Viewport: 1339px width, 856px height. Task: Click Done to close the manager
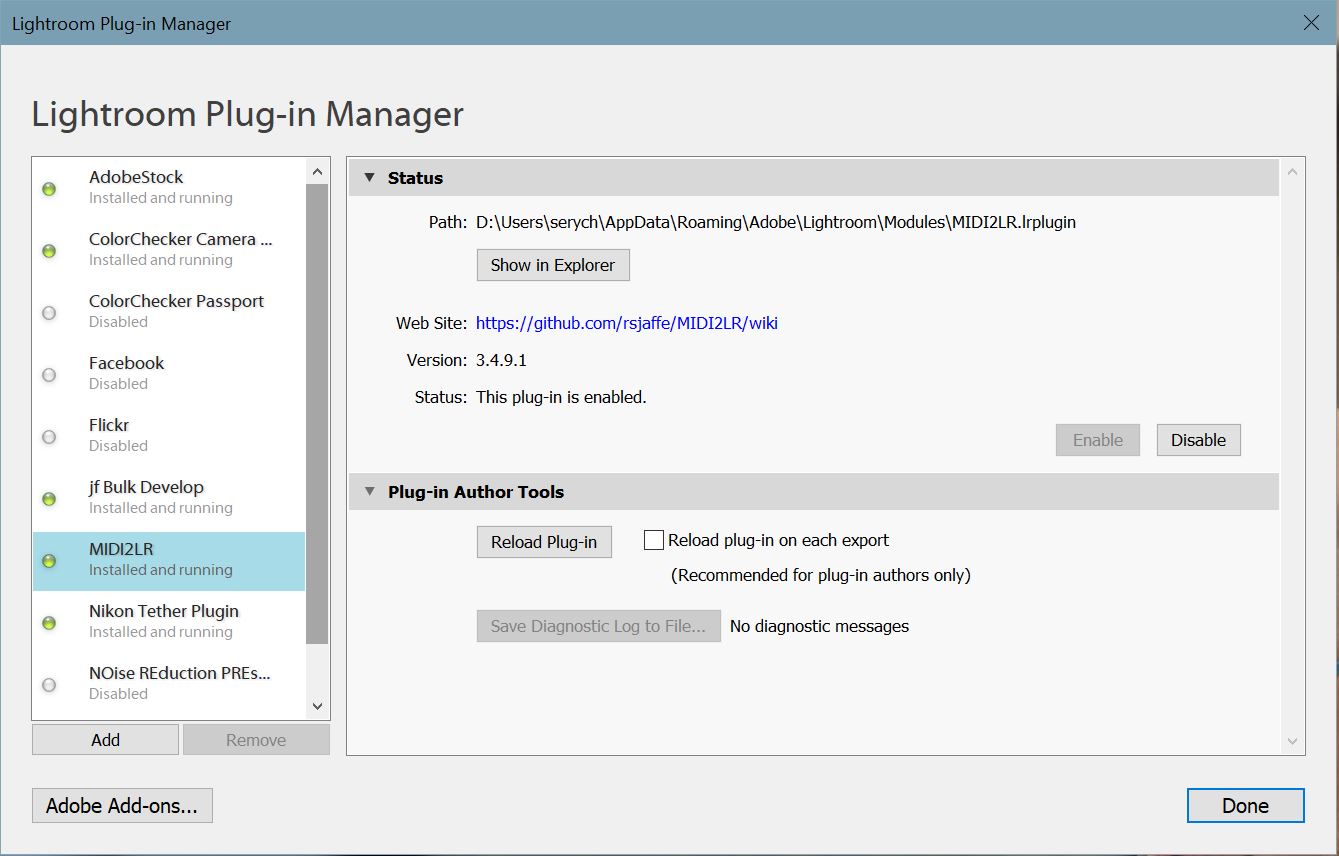(x=1245, y=806)
